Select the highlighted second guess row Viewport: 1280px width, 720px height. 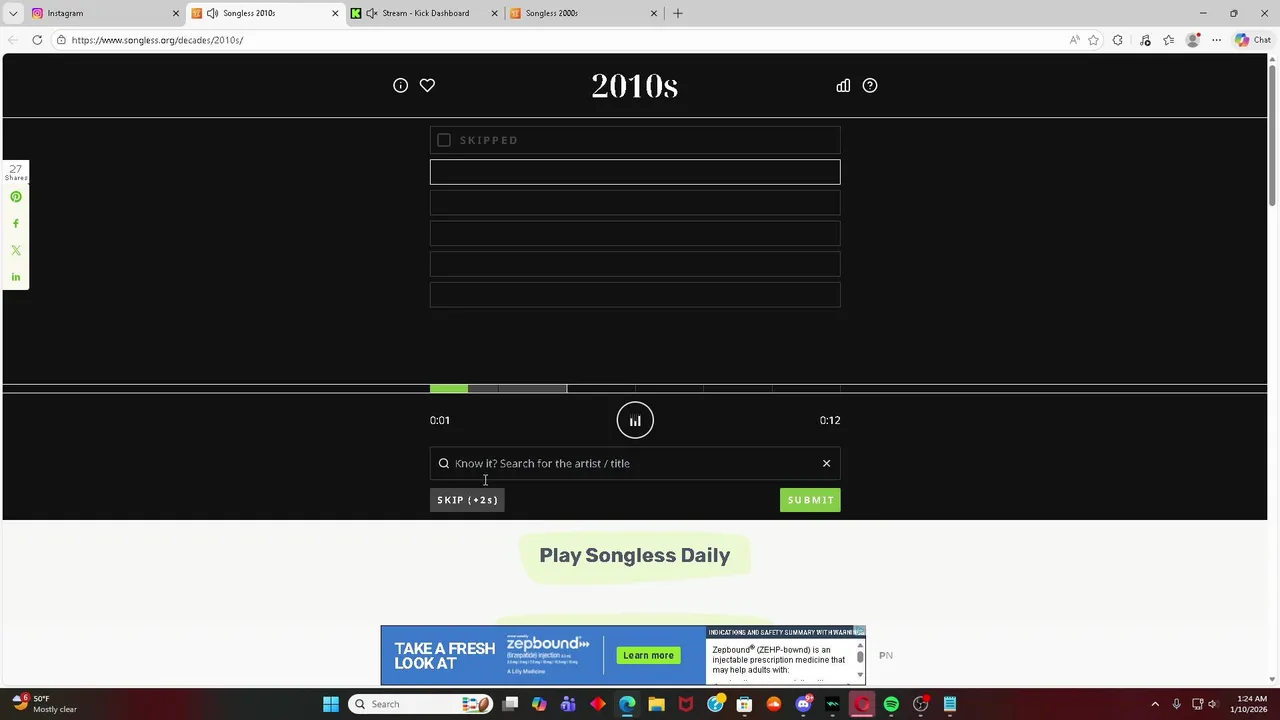[x=635, y=172]
